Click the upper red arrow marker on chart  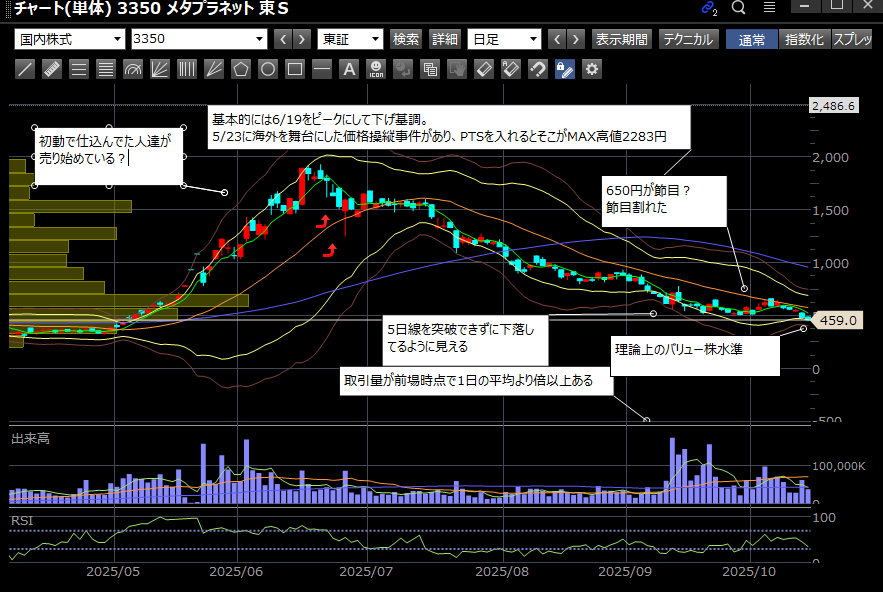coord(323,221)
